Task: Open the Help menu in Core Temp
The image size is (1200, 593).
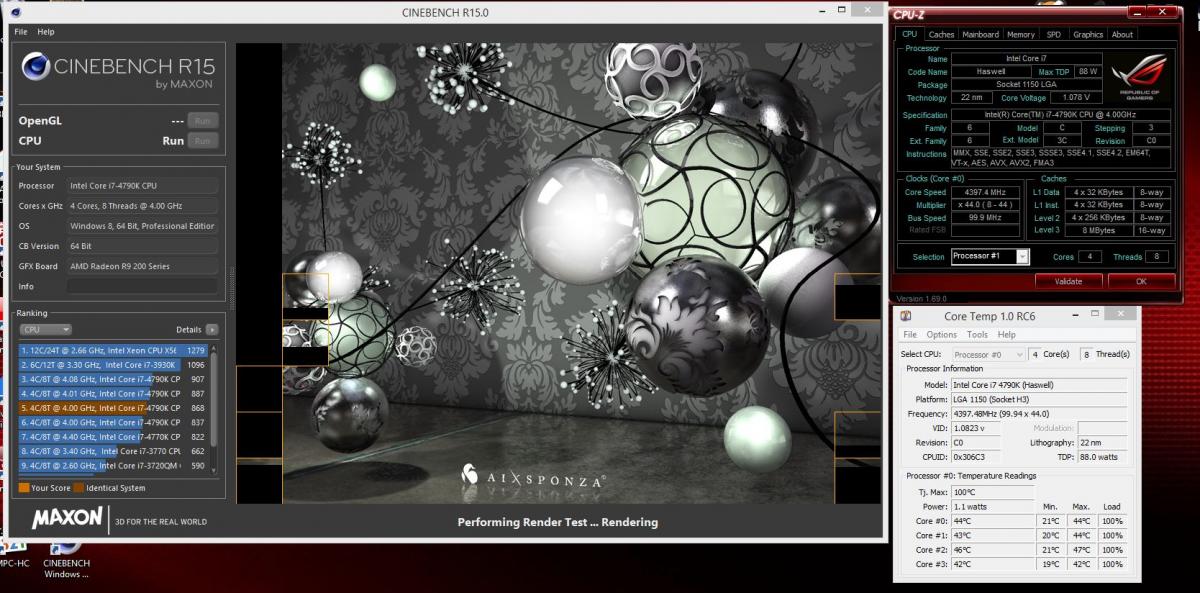Action: pyautogui.click(x=1006, y=335)
